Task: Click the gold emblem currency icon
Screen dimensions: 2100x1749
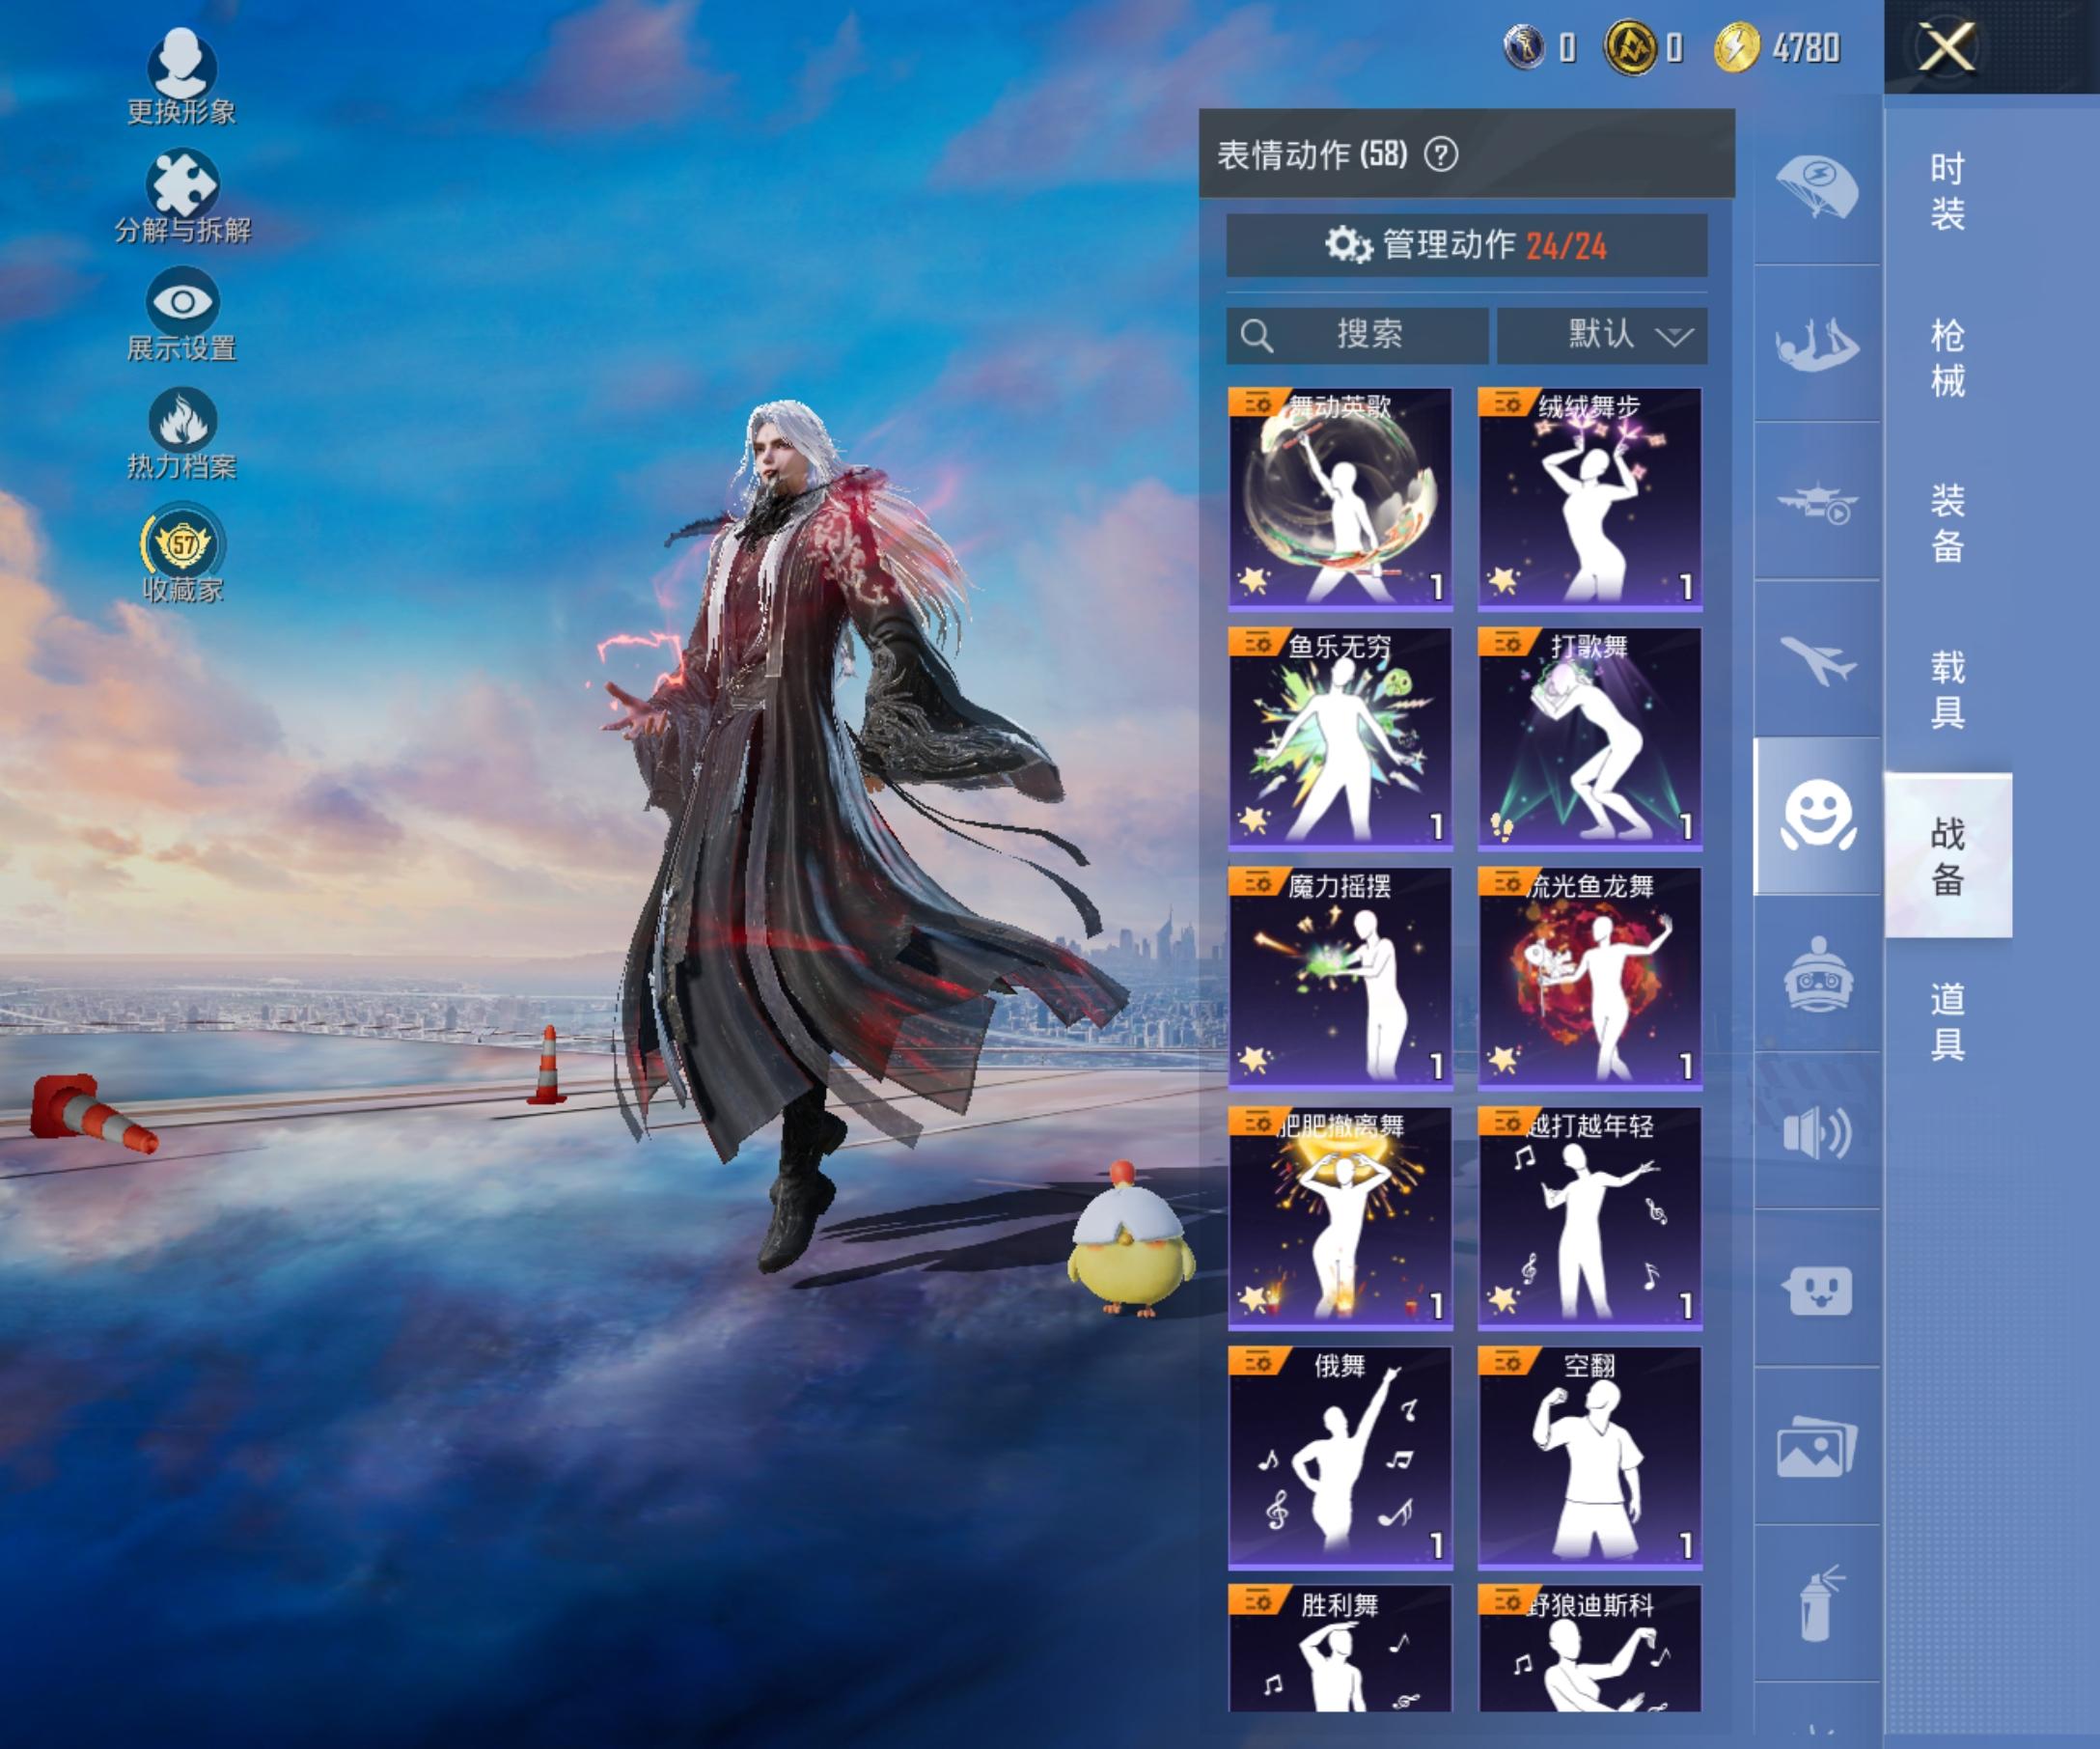Action: [1630, 47]
